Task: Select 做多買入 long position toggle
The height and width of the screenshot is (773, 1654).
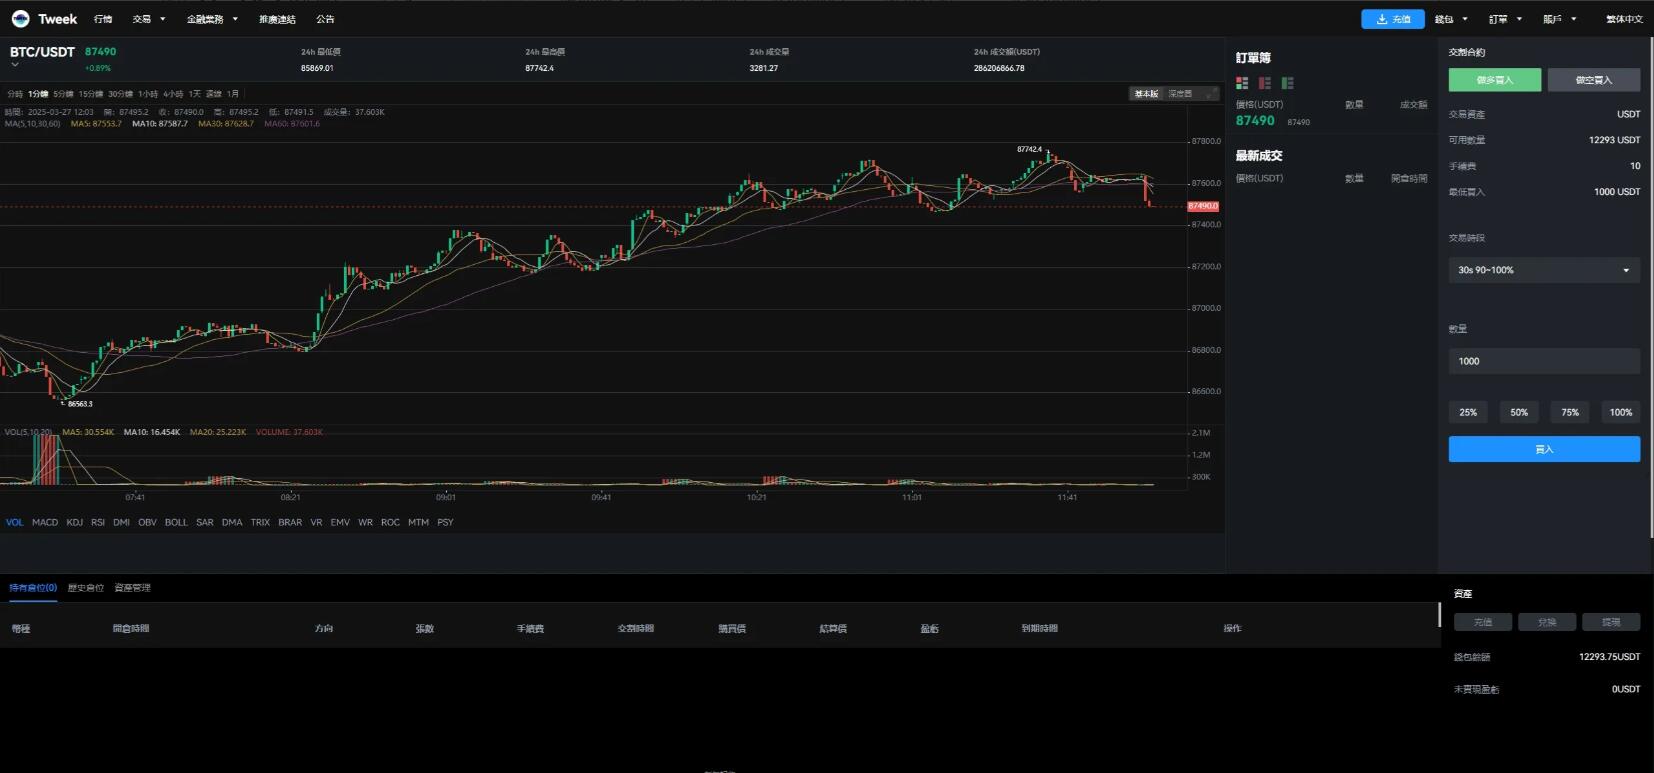Action: (x=1494, y=80)
